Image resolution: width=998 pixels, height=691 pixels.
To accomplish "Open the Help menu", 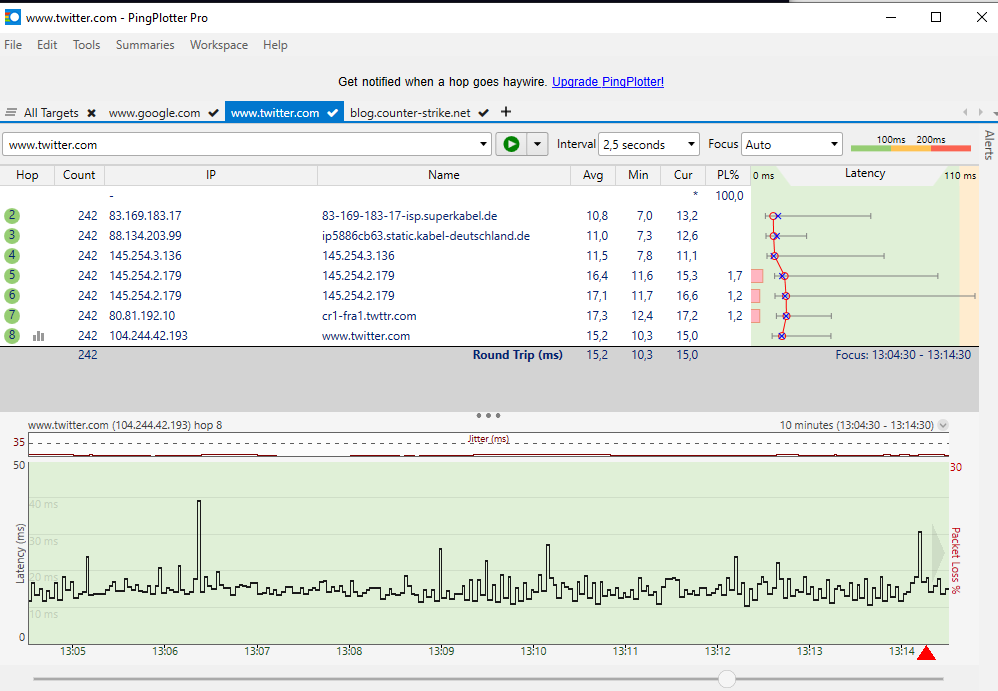I will (275, 45).
